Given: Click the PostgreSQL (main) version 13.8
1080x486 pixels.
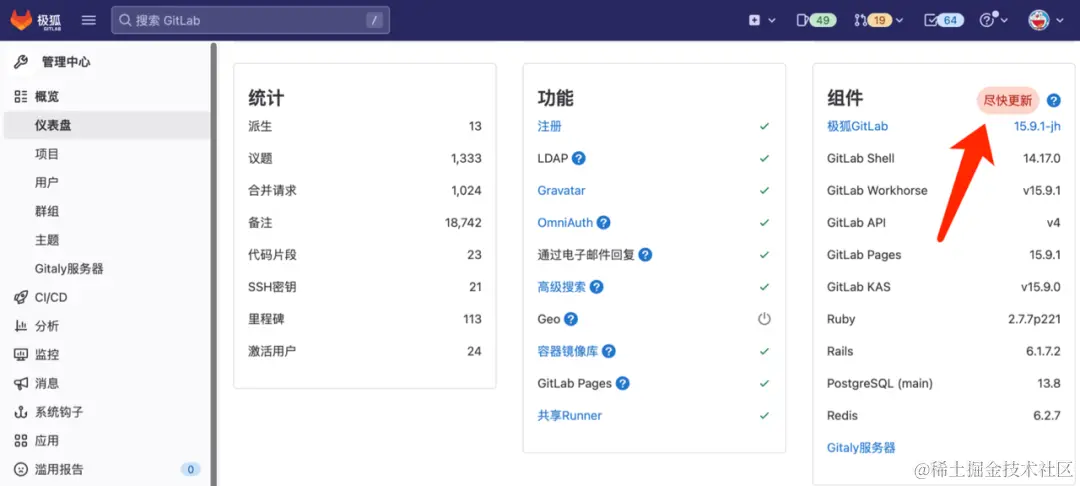Looking at the screenshot, I should coord(1049,383).
